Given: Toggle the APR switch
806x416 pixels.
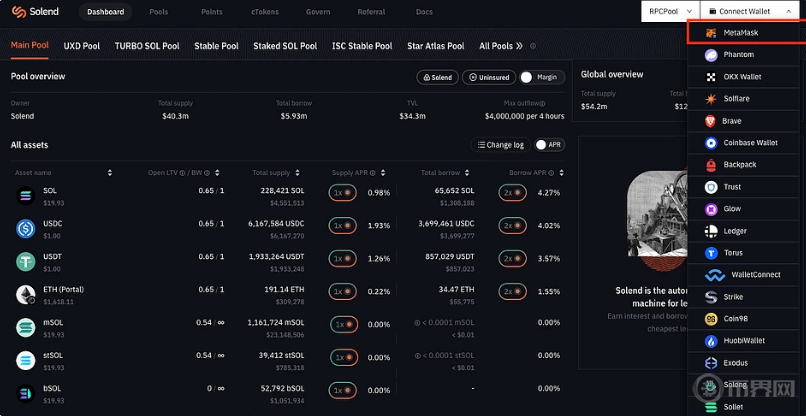Looking at the screenshot, I should point(541,145).
